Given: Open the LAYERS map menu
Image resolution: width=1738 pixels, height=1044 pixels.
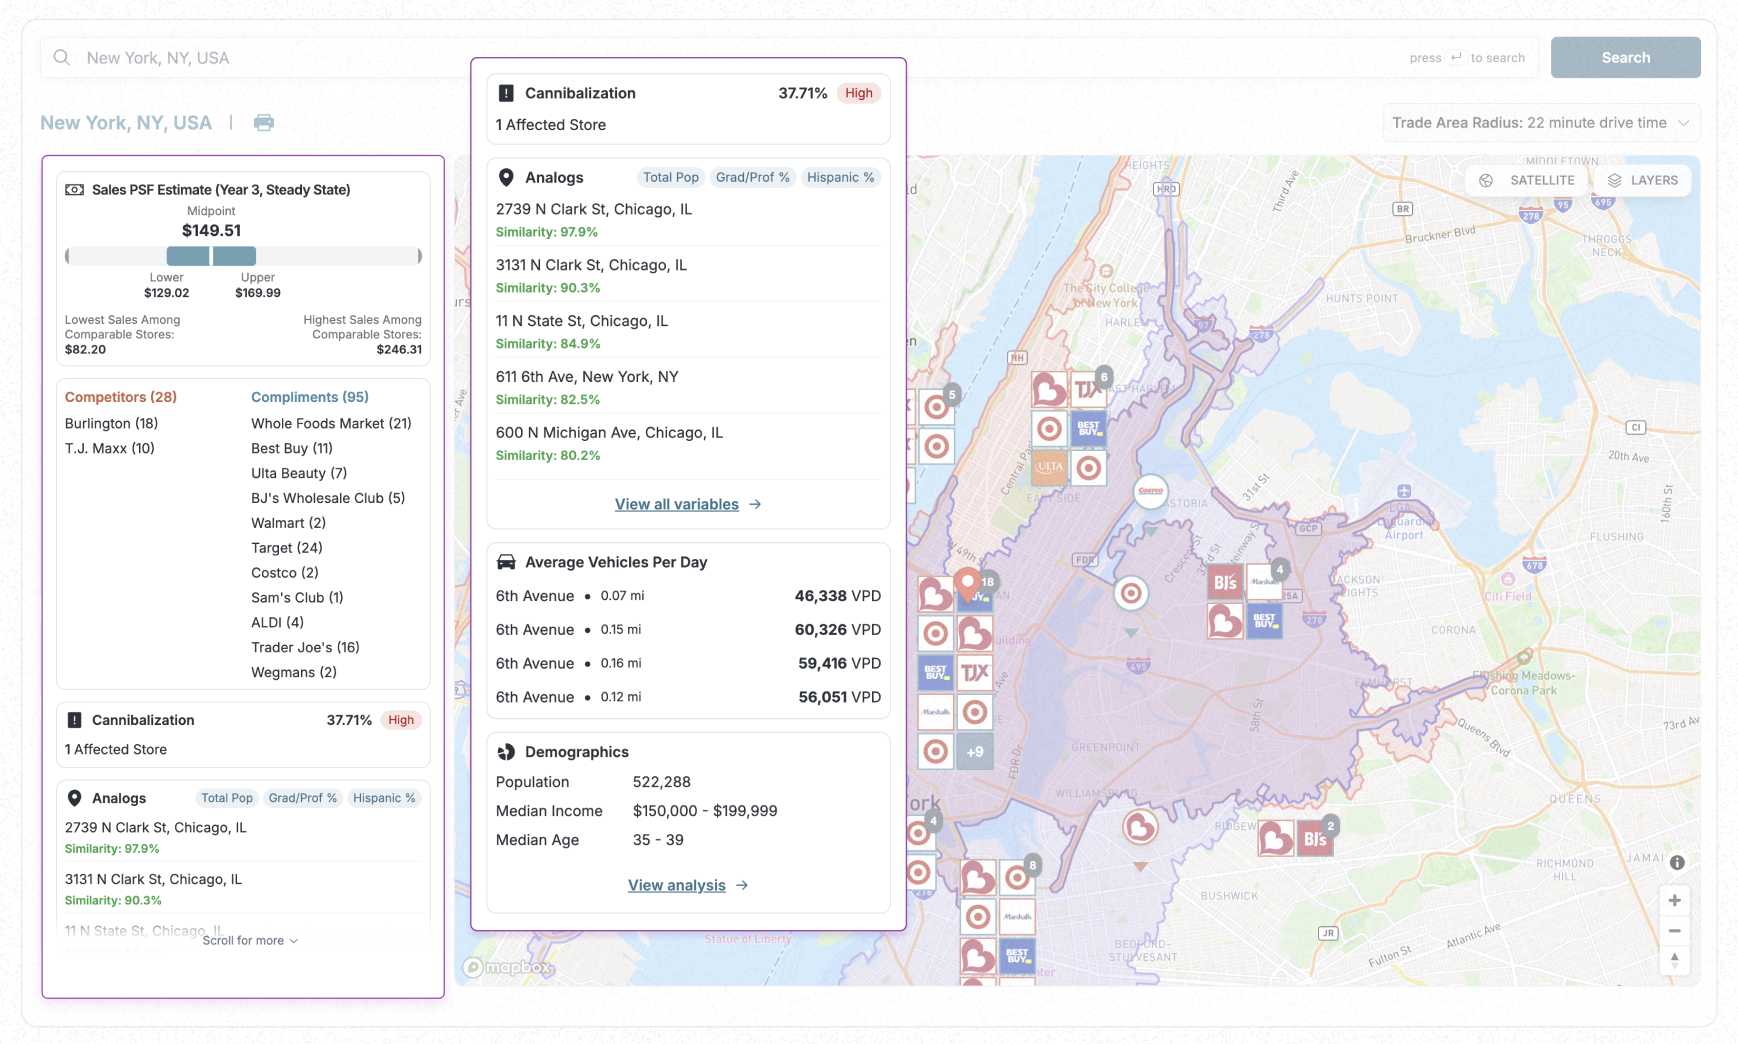Looking at the screenshot, I should (x=1642, y=180).
